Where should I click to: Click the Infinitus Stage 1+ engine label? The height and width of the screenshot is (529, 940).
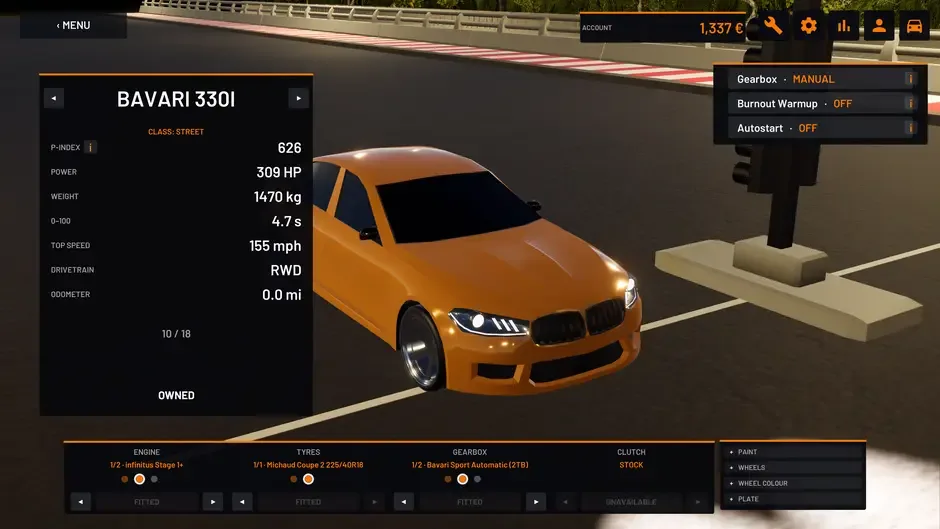point(147,465)
